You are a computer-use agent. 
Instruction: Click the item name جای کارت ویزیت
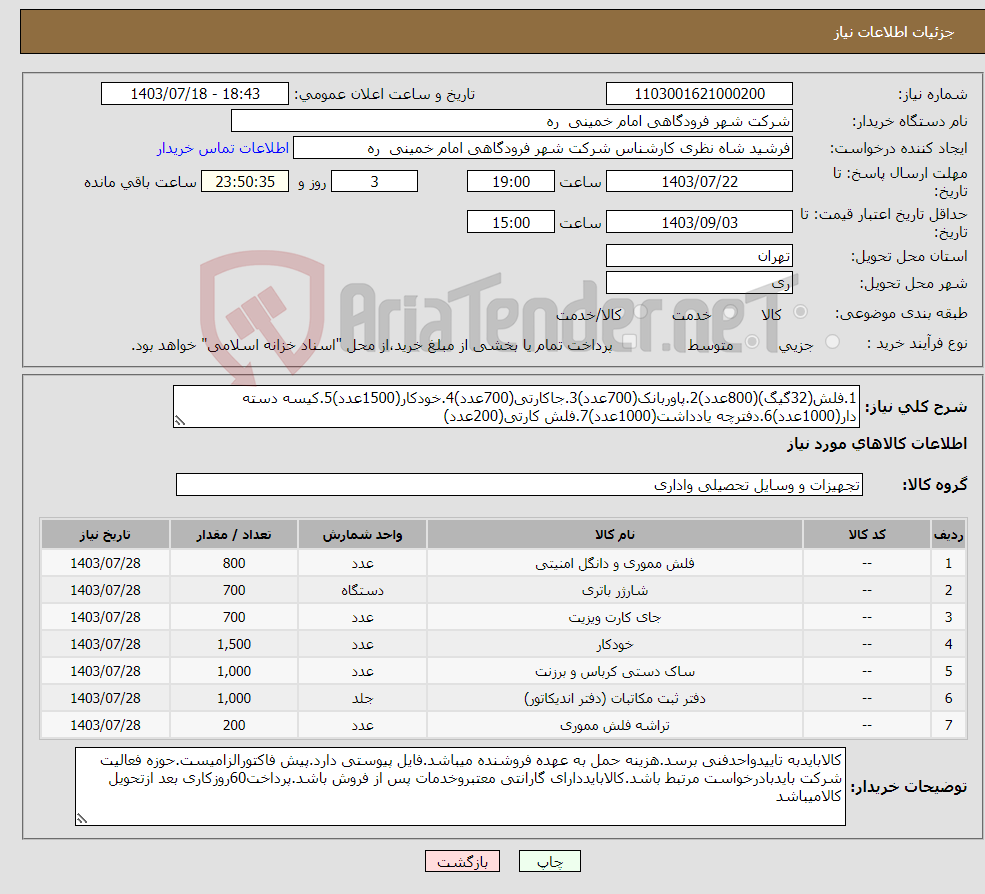(614, 618)
